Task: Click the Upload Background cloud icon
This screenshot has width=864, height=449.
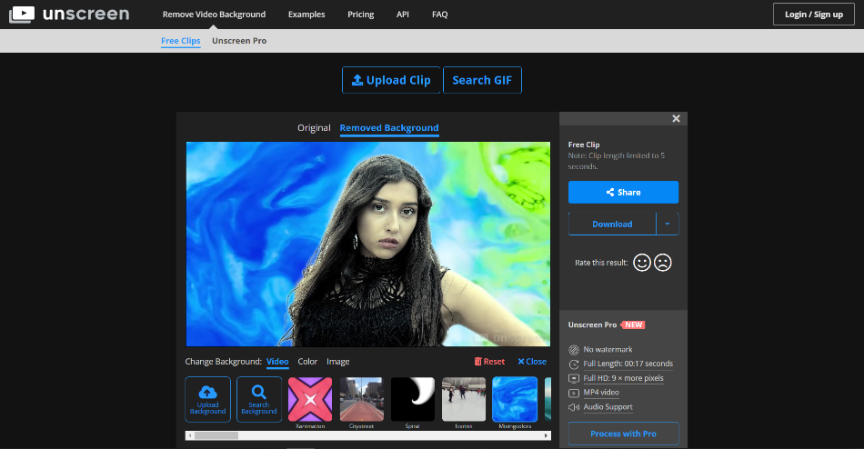Action: (x=208, y=393)
